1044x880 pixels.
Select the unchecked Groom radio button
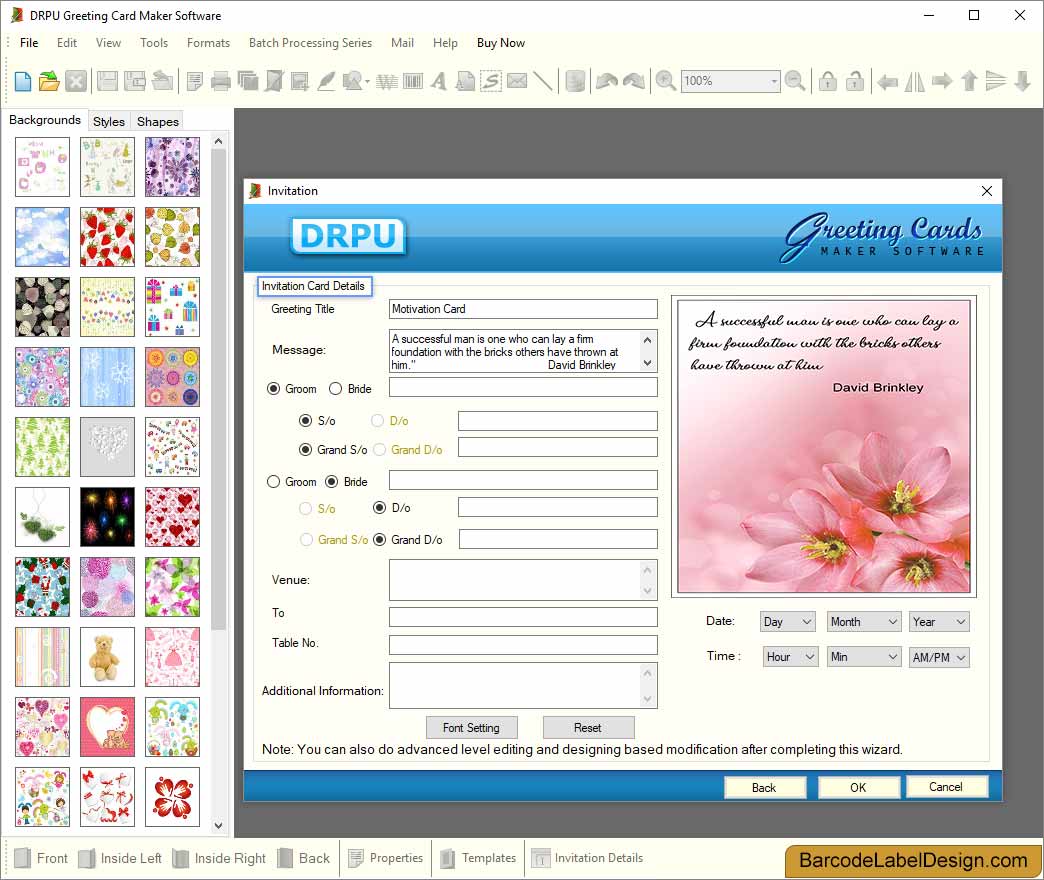tap(273, 482)
